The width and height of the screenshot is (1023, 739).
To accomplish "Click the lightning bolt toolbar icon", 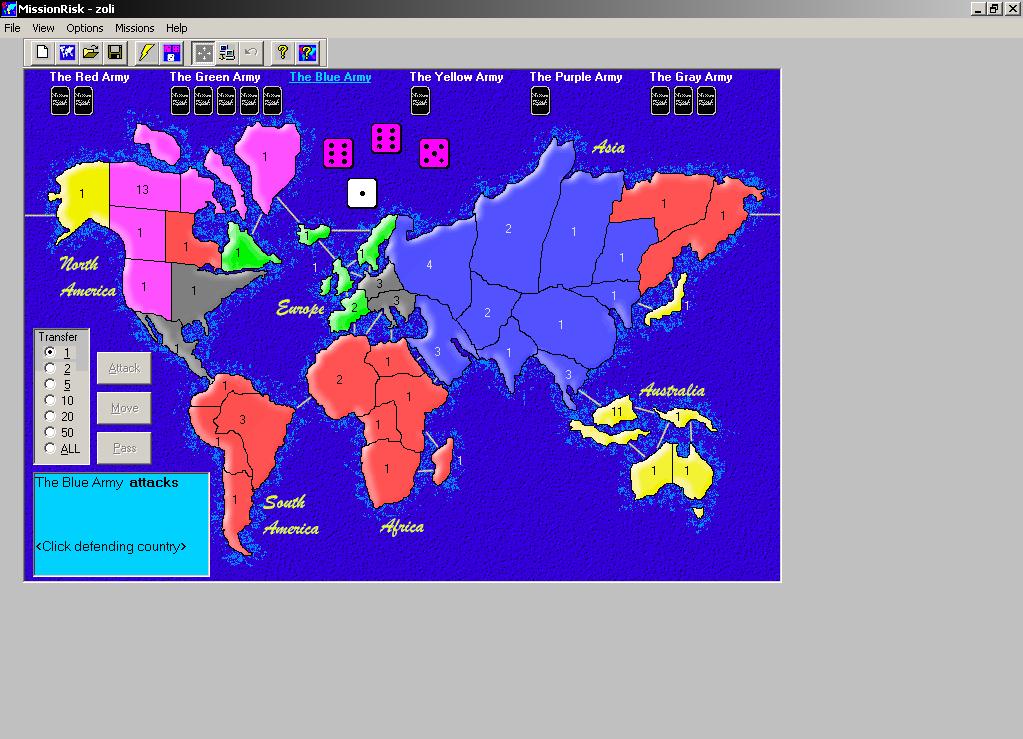I will [x=147, y=52].
